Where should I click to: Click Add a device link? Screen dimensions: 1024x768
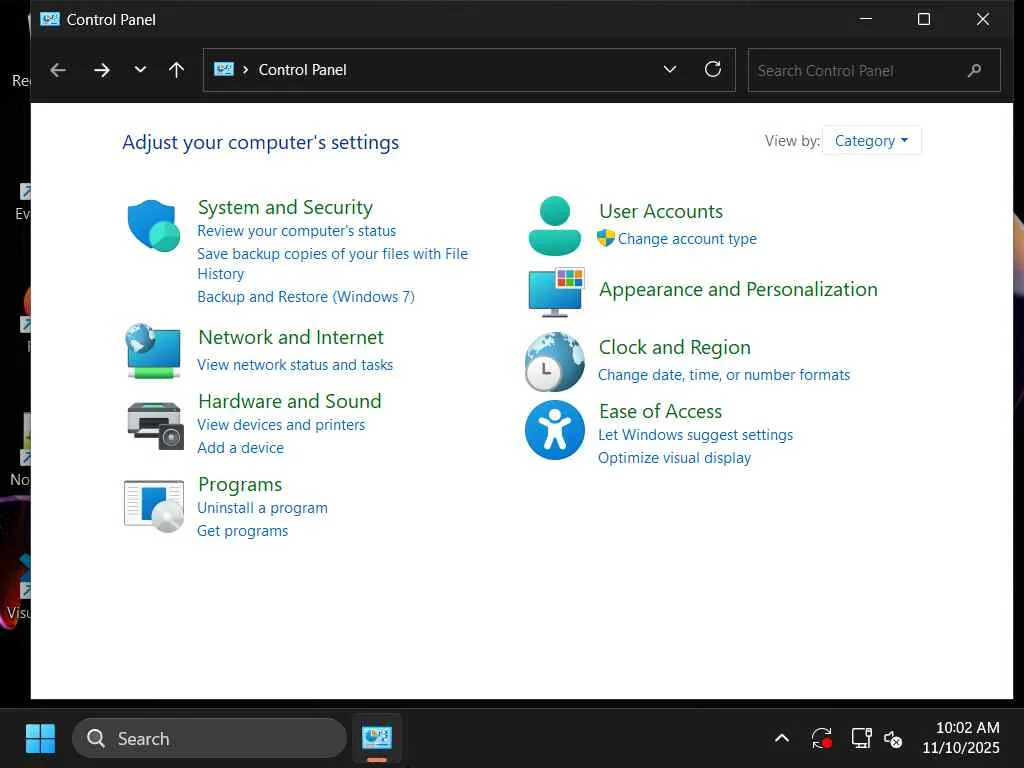point(240,447)
